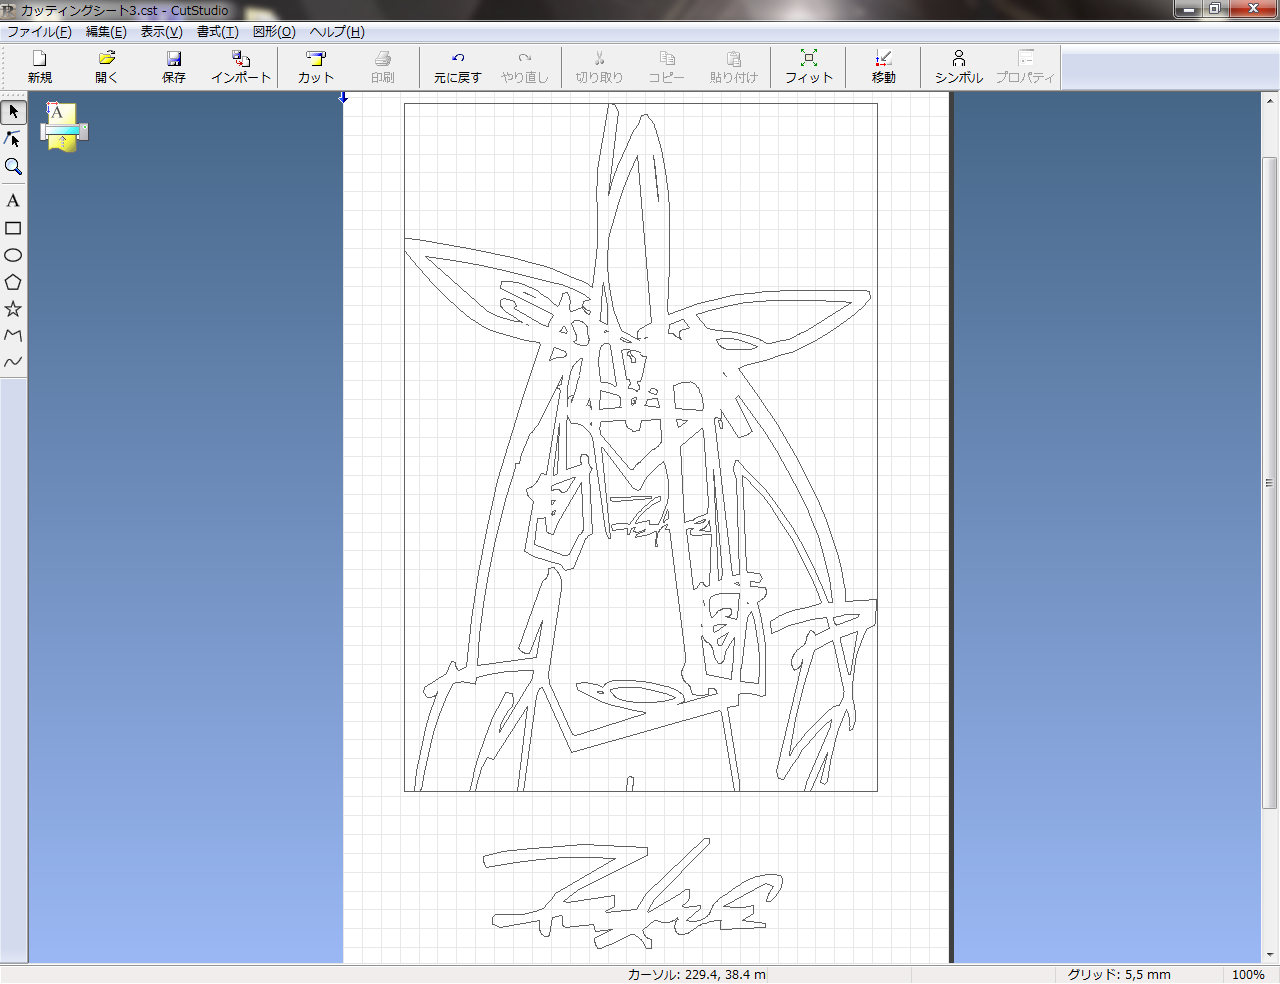Click the cursor coordinates in status bar
1280x984 pixels.
click(x=697, y=974)
